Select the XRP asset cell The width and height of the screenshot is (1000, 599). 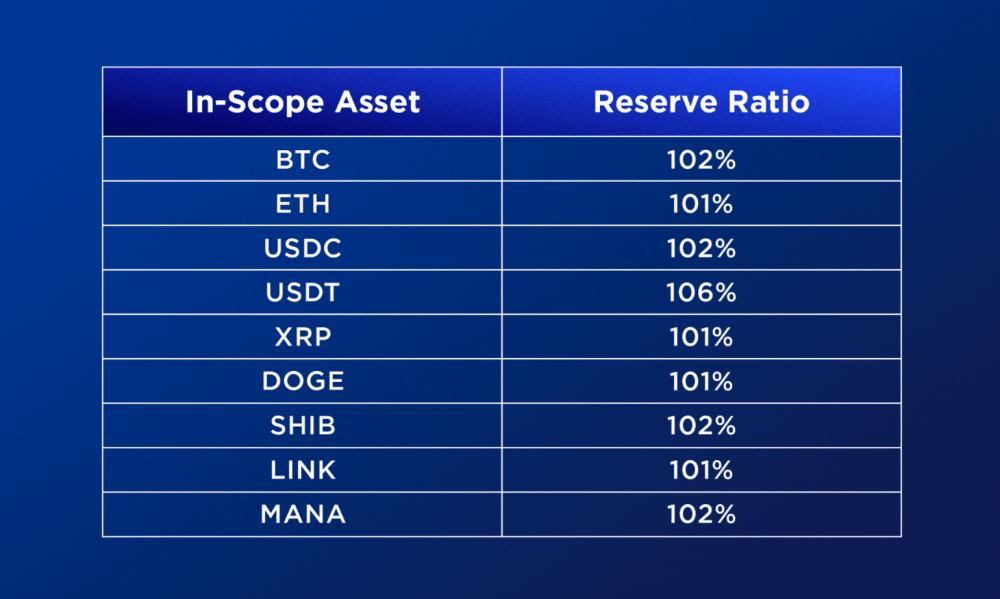(302, 337)
